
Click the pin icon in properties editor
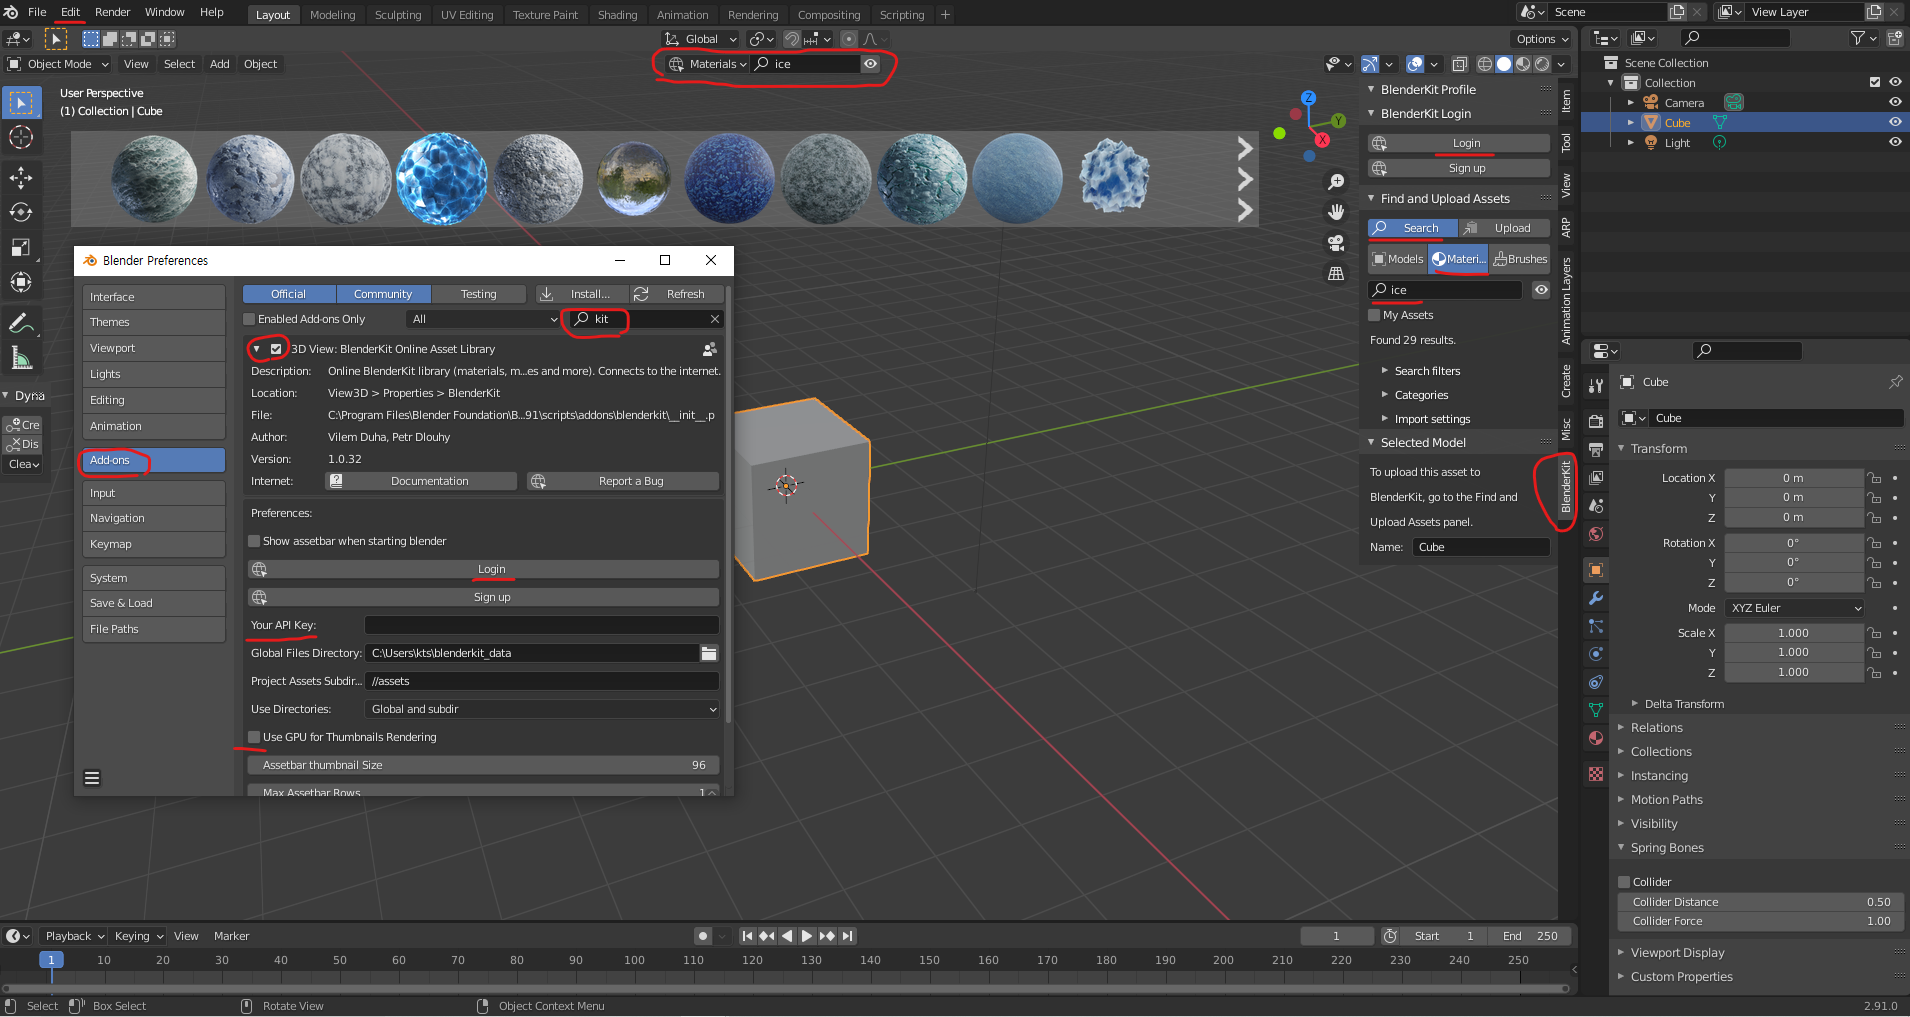click(x=1895, y=382)
